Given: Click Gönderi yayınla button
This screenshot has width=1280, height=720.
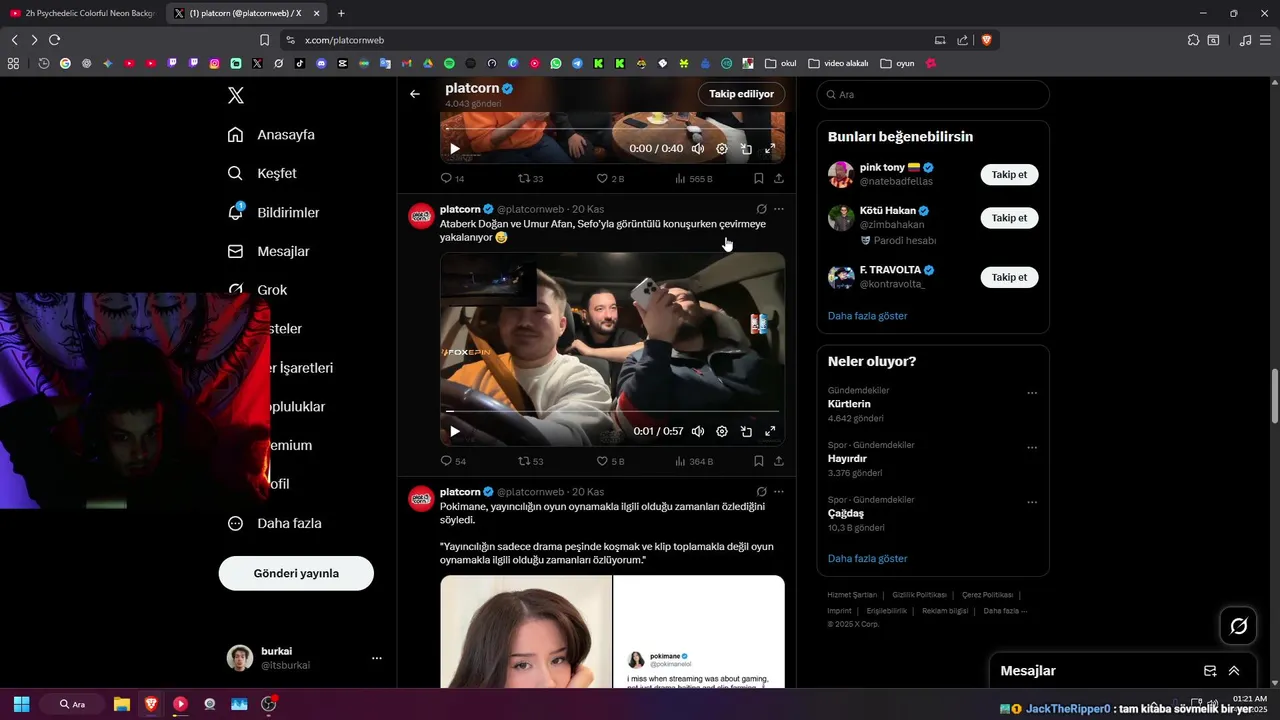Looking at the screenshot, I should 296,573.
